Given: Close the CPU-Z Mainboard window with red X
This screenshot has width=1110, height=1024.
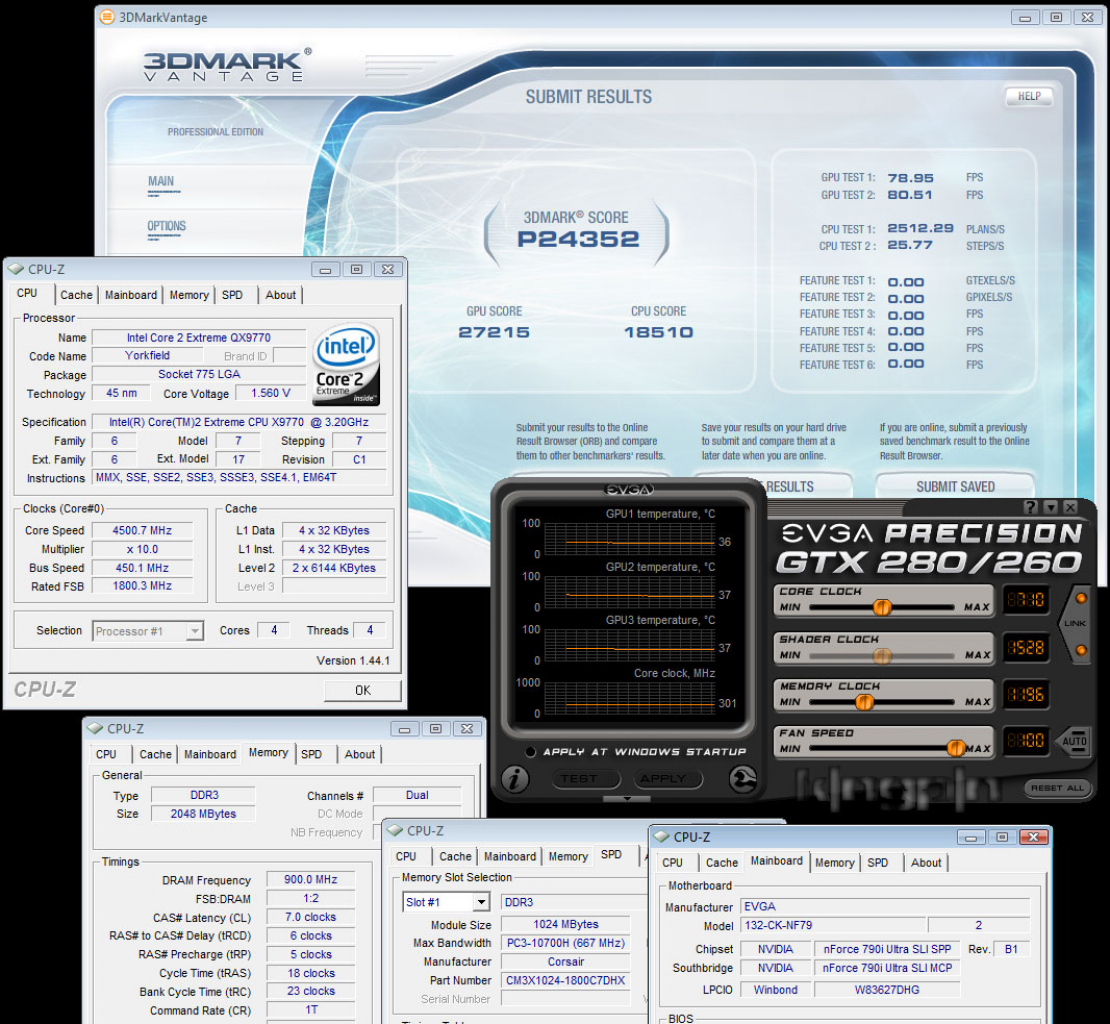Looking at the screenshot, I should click(1033, 837).
